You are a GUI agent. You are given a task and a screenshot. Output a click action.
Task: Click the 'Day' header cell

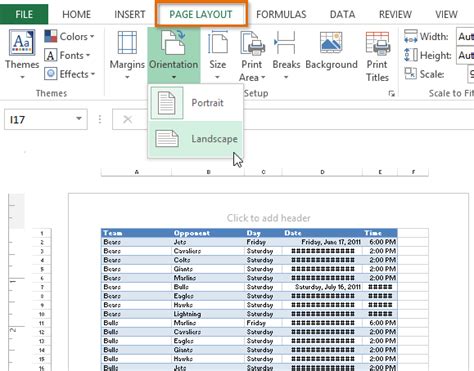point(263,233)
